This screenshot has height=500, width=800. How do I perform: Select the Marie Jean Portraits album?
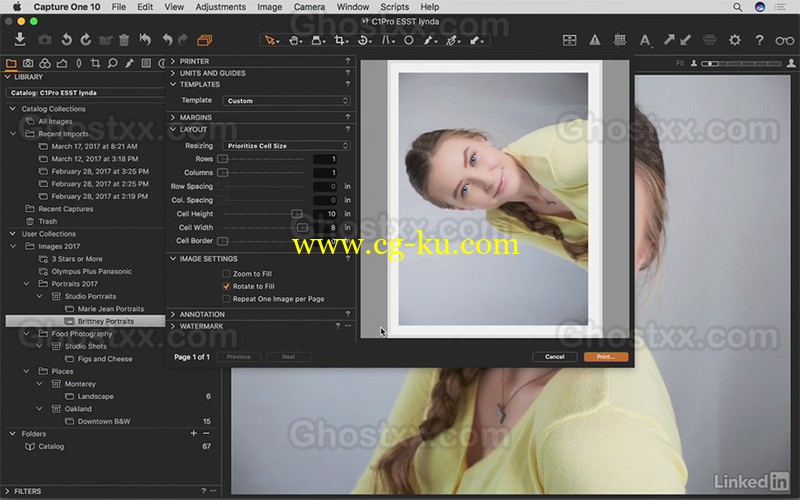point(111,309)
